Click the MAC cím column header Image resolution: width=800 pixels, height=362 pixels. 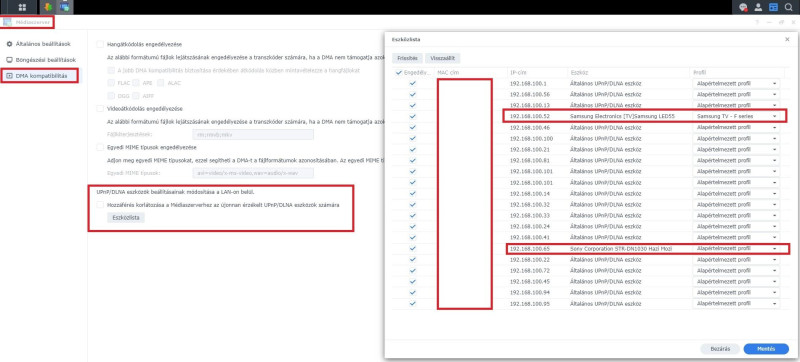(x=471, y=73)
